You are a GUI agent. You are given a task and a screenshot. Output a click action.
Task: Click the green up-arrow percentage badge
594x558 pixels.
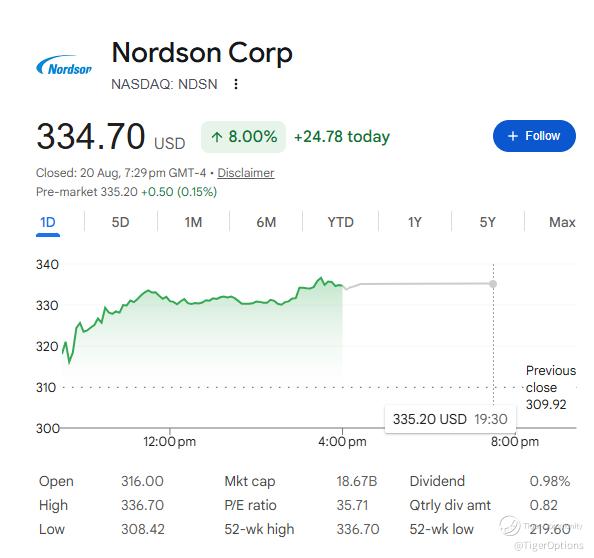point(243,137)
